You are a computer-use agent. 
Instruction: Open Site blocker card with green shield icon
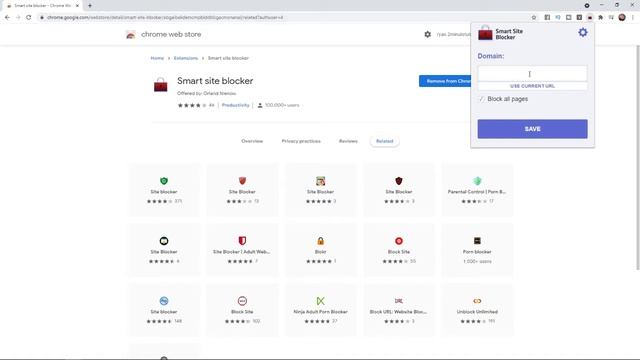[x=164, y=181]
